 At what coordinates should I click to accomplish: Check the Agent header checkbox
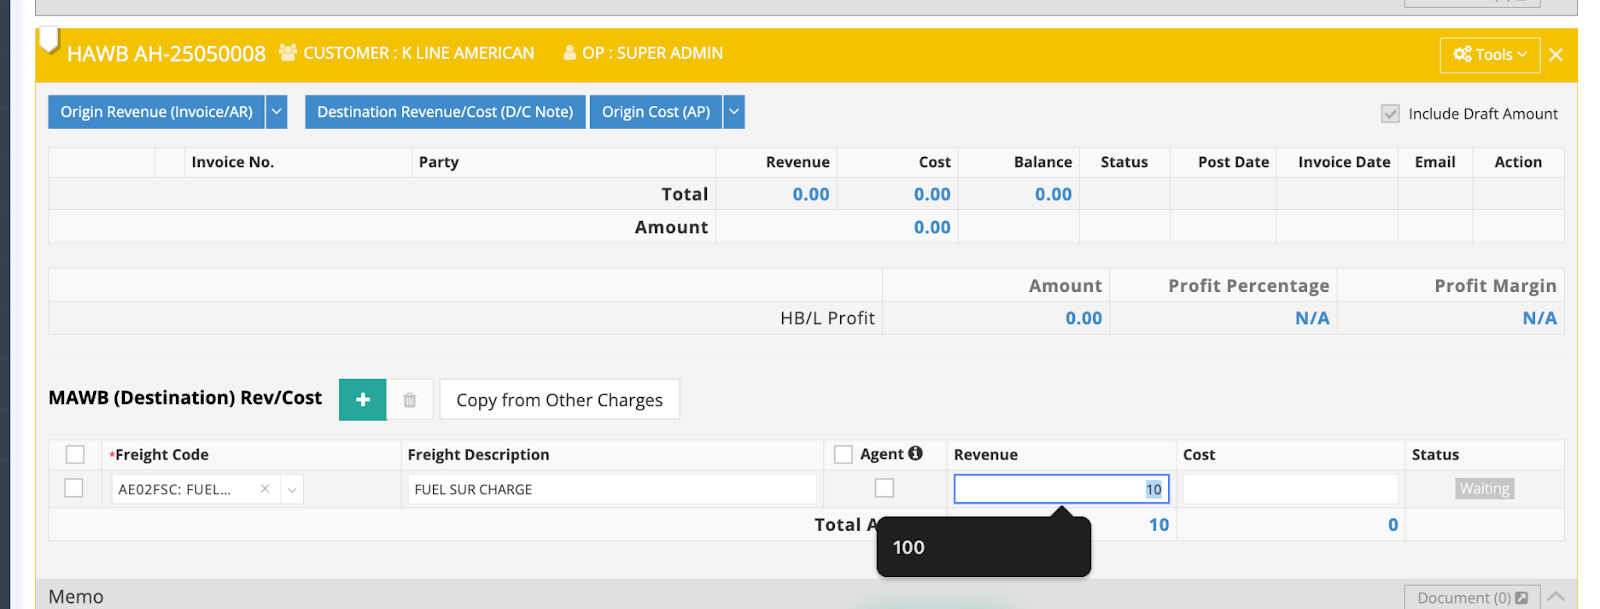(844, 455)
